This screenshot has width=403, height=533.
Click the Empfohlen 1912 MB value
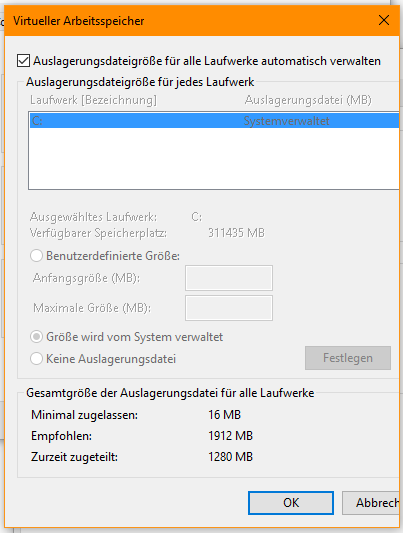point(231,436)
